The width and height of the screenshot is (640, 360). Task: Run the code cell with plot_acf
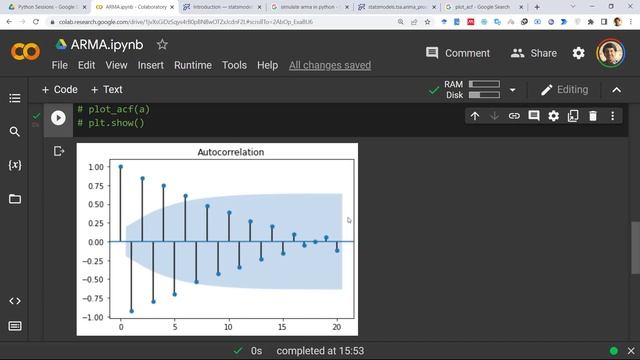pos(58,118)
